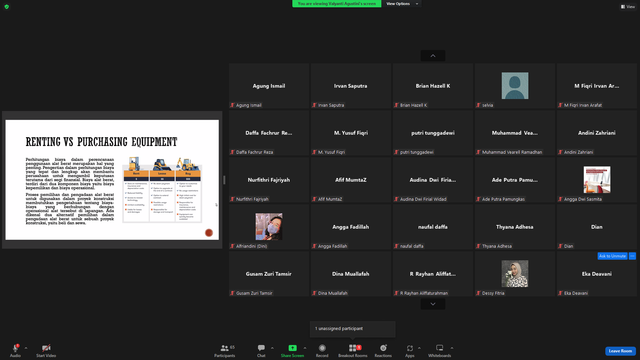Open the View Options dropdown

pos(402,4)
